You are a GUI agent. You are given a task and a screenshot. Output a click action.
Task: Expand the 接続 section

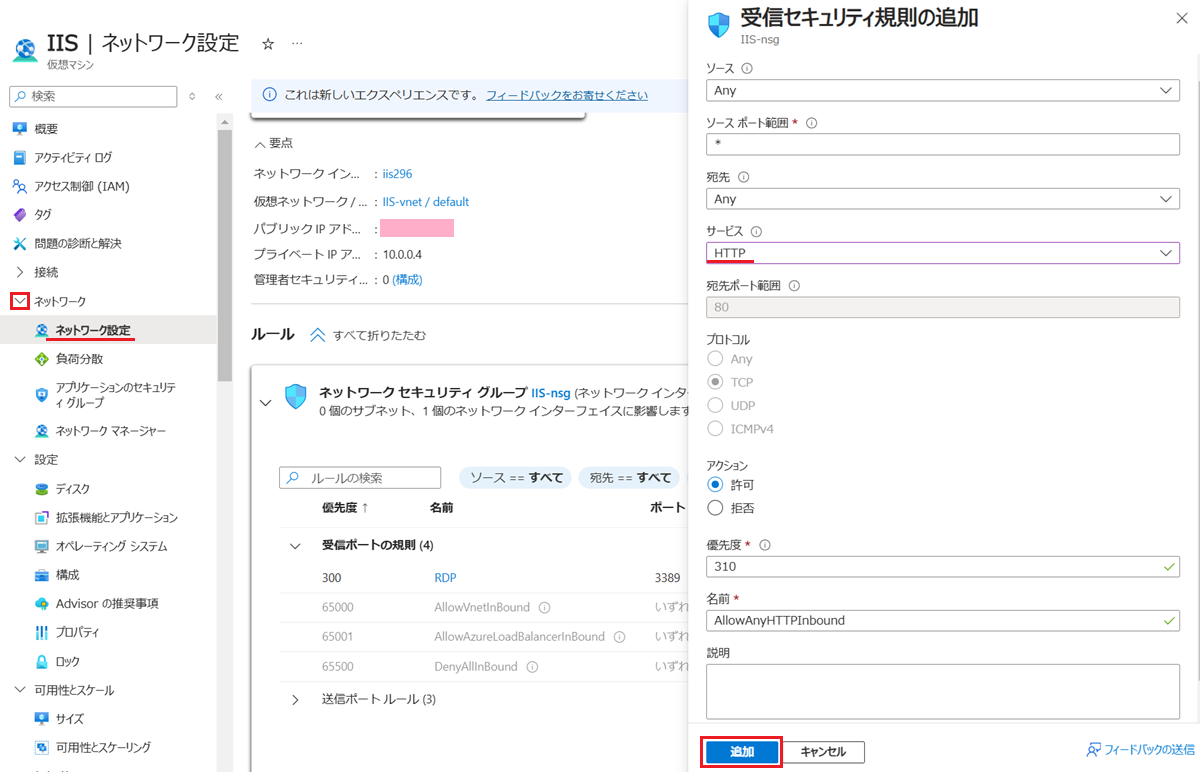coord(20,272)
